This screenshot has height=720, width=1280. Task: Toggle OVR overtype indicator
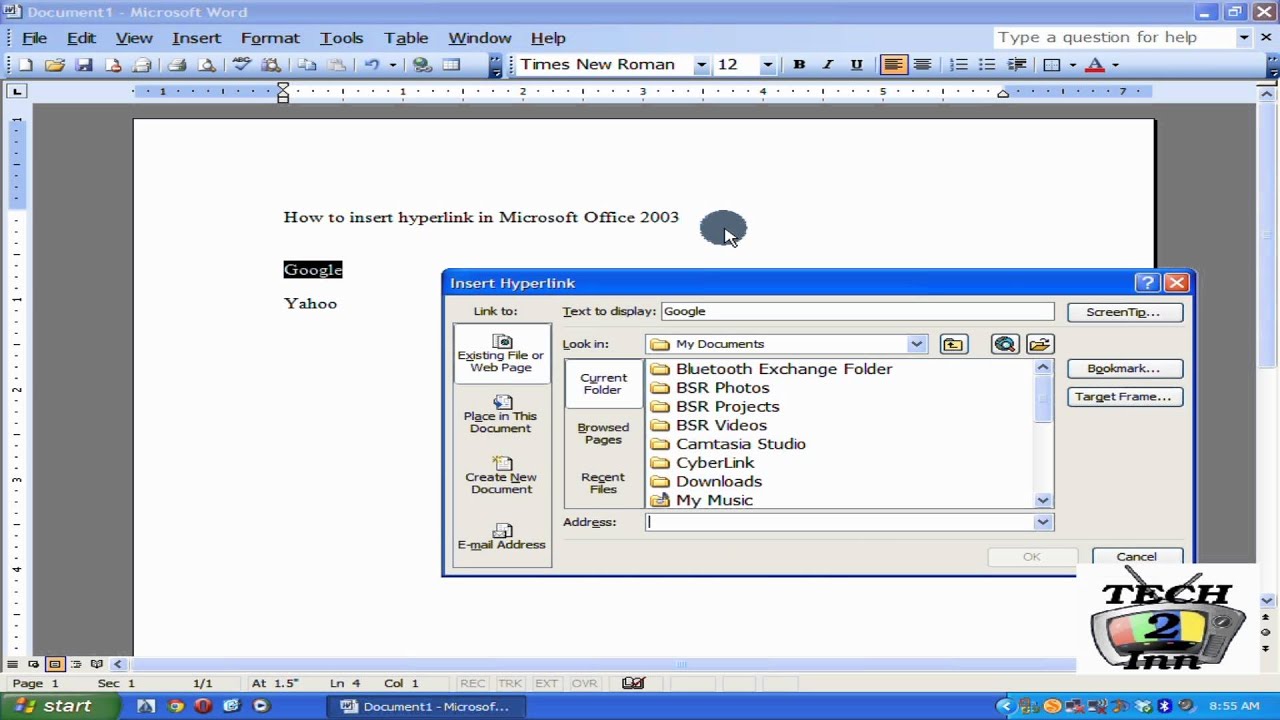(x=584, y=683)
